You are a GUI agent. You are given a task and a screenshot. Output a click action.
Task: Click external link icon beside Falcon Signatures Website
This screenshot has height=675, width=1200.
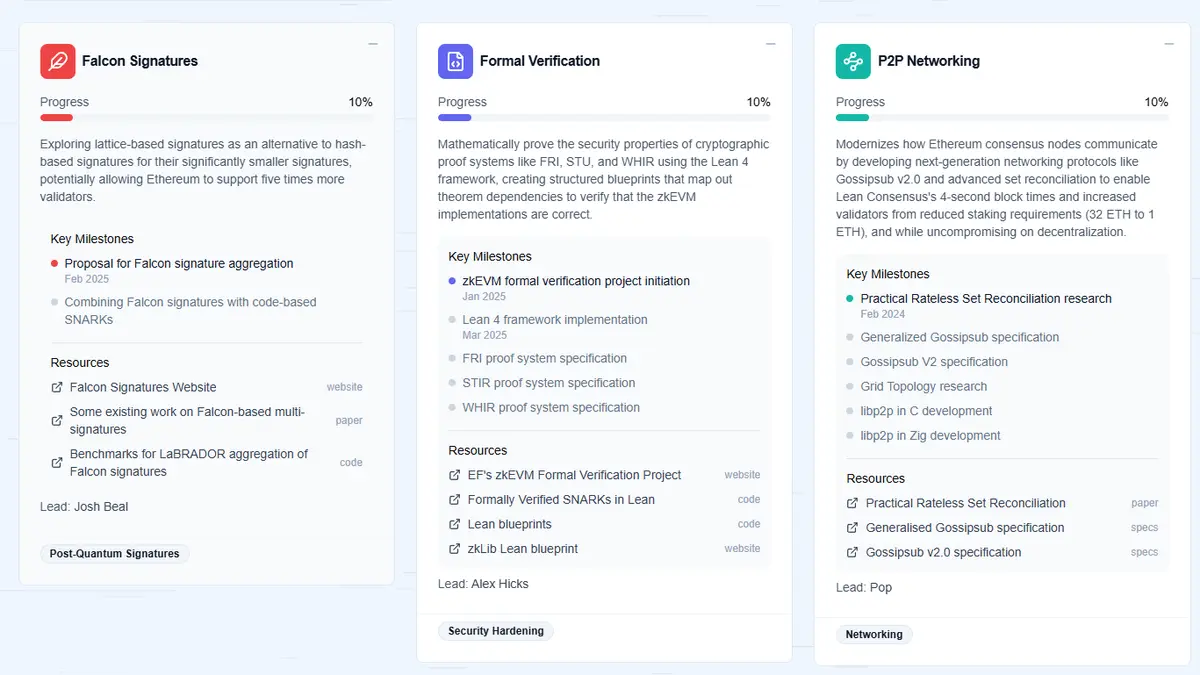tap(57, 387)
